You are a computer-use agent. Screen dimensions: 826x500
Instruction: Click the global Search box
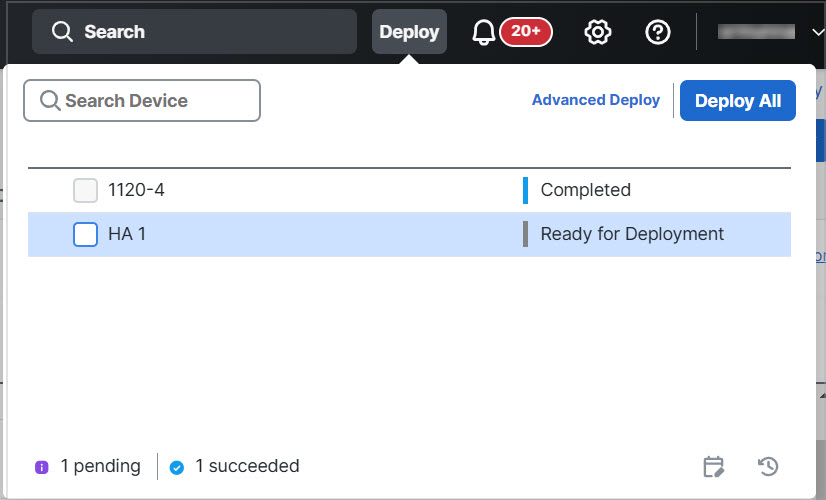[x=194, y=32]
